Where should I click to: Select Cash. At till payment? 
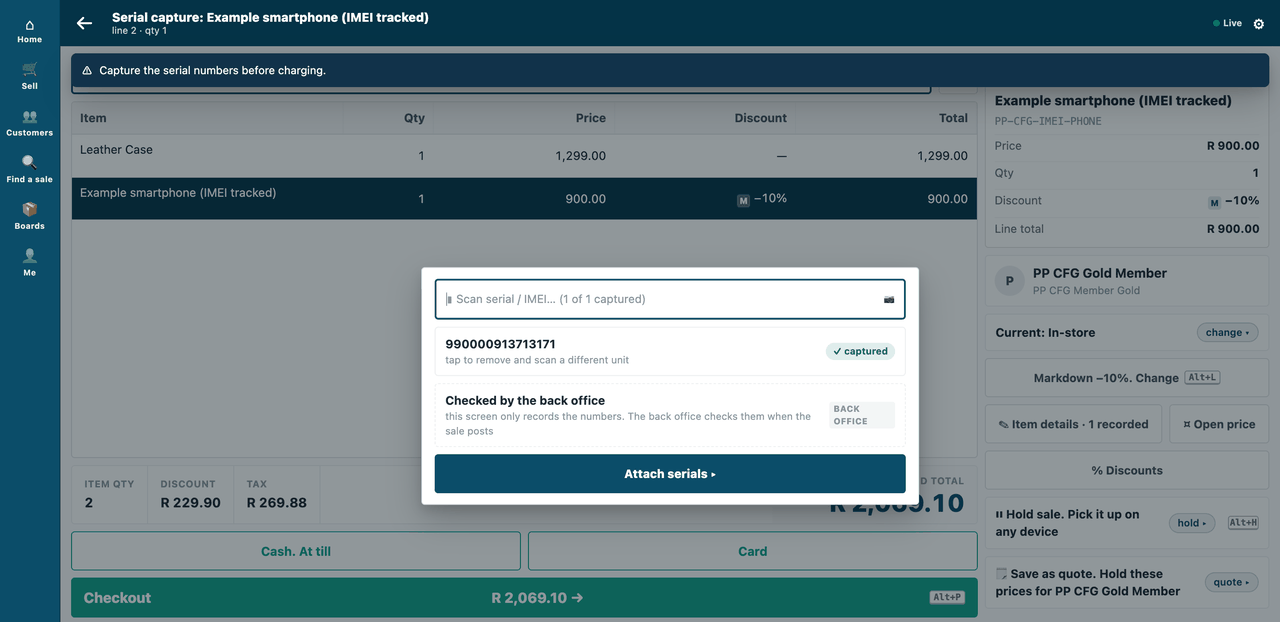coord(296,551)
